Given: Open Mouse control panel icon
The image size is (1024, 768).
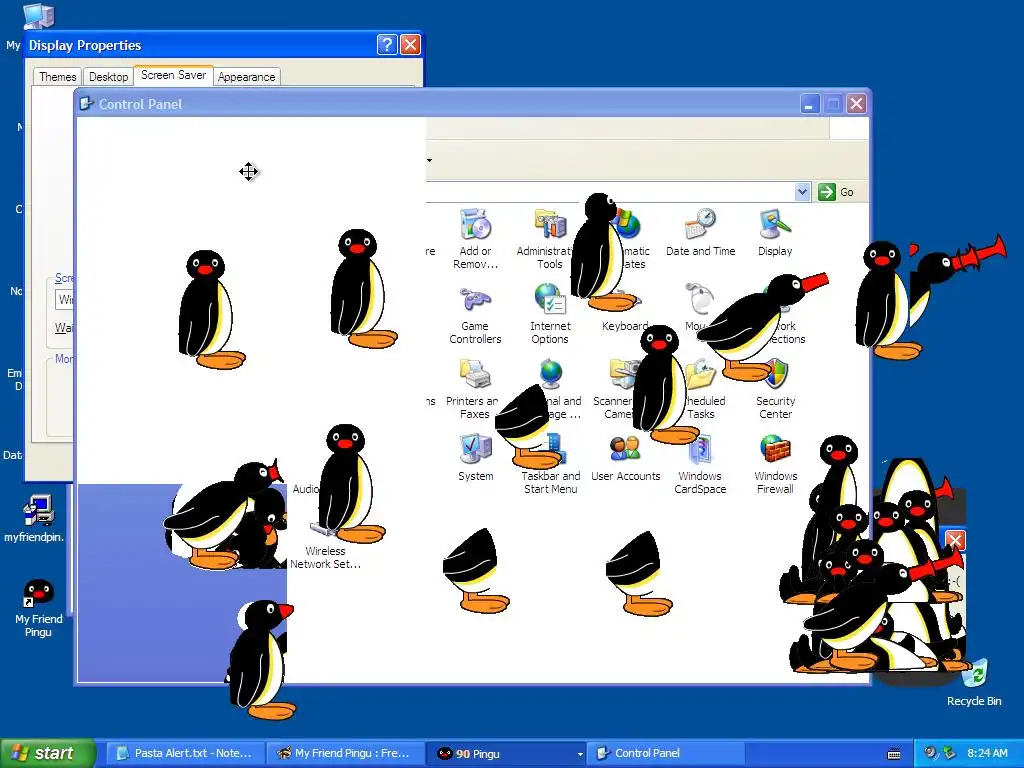Looking at the screenshot, I should (700, 299).
